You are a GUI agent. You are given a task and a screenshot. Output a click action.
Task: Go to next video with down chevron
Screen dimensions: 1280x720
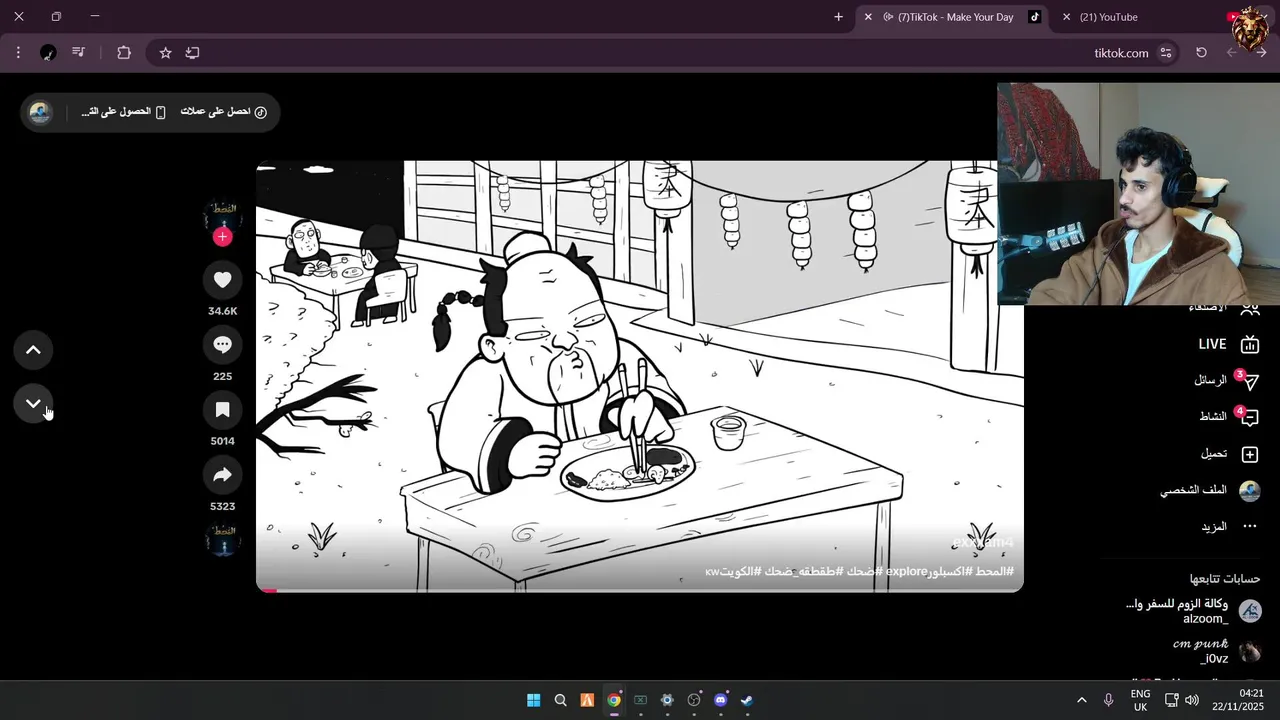(33, 404)
